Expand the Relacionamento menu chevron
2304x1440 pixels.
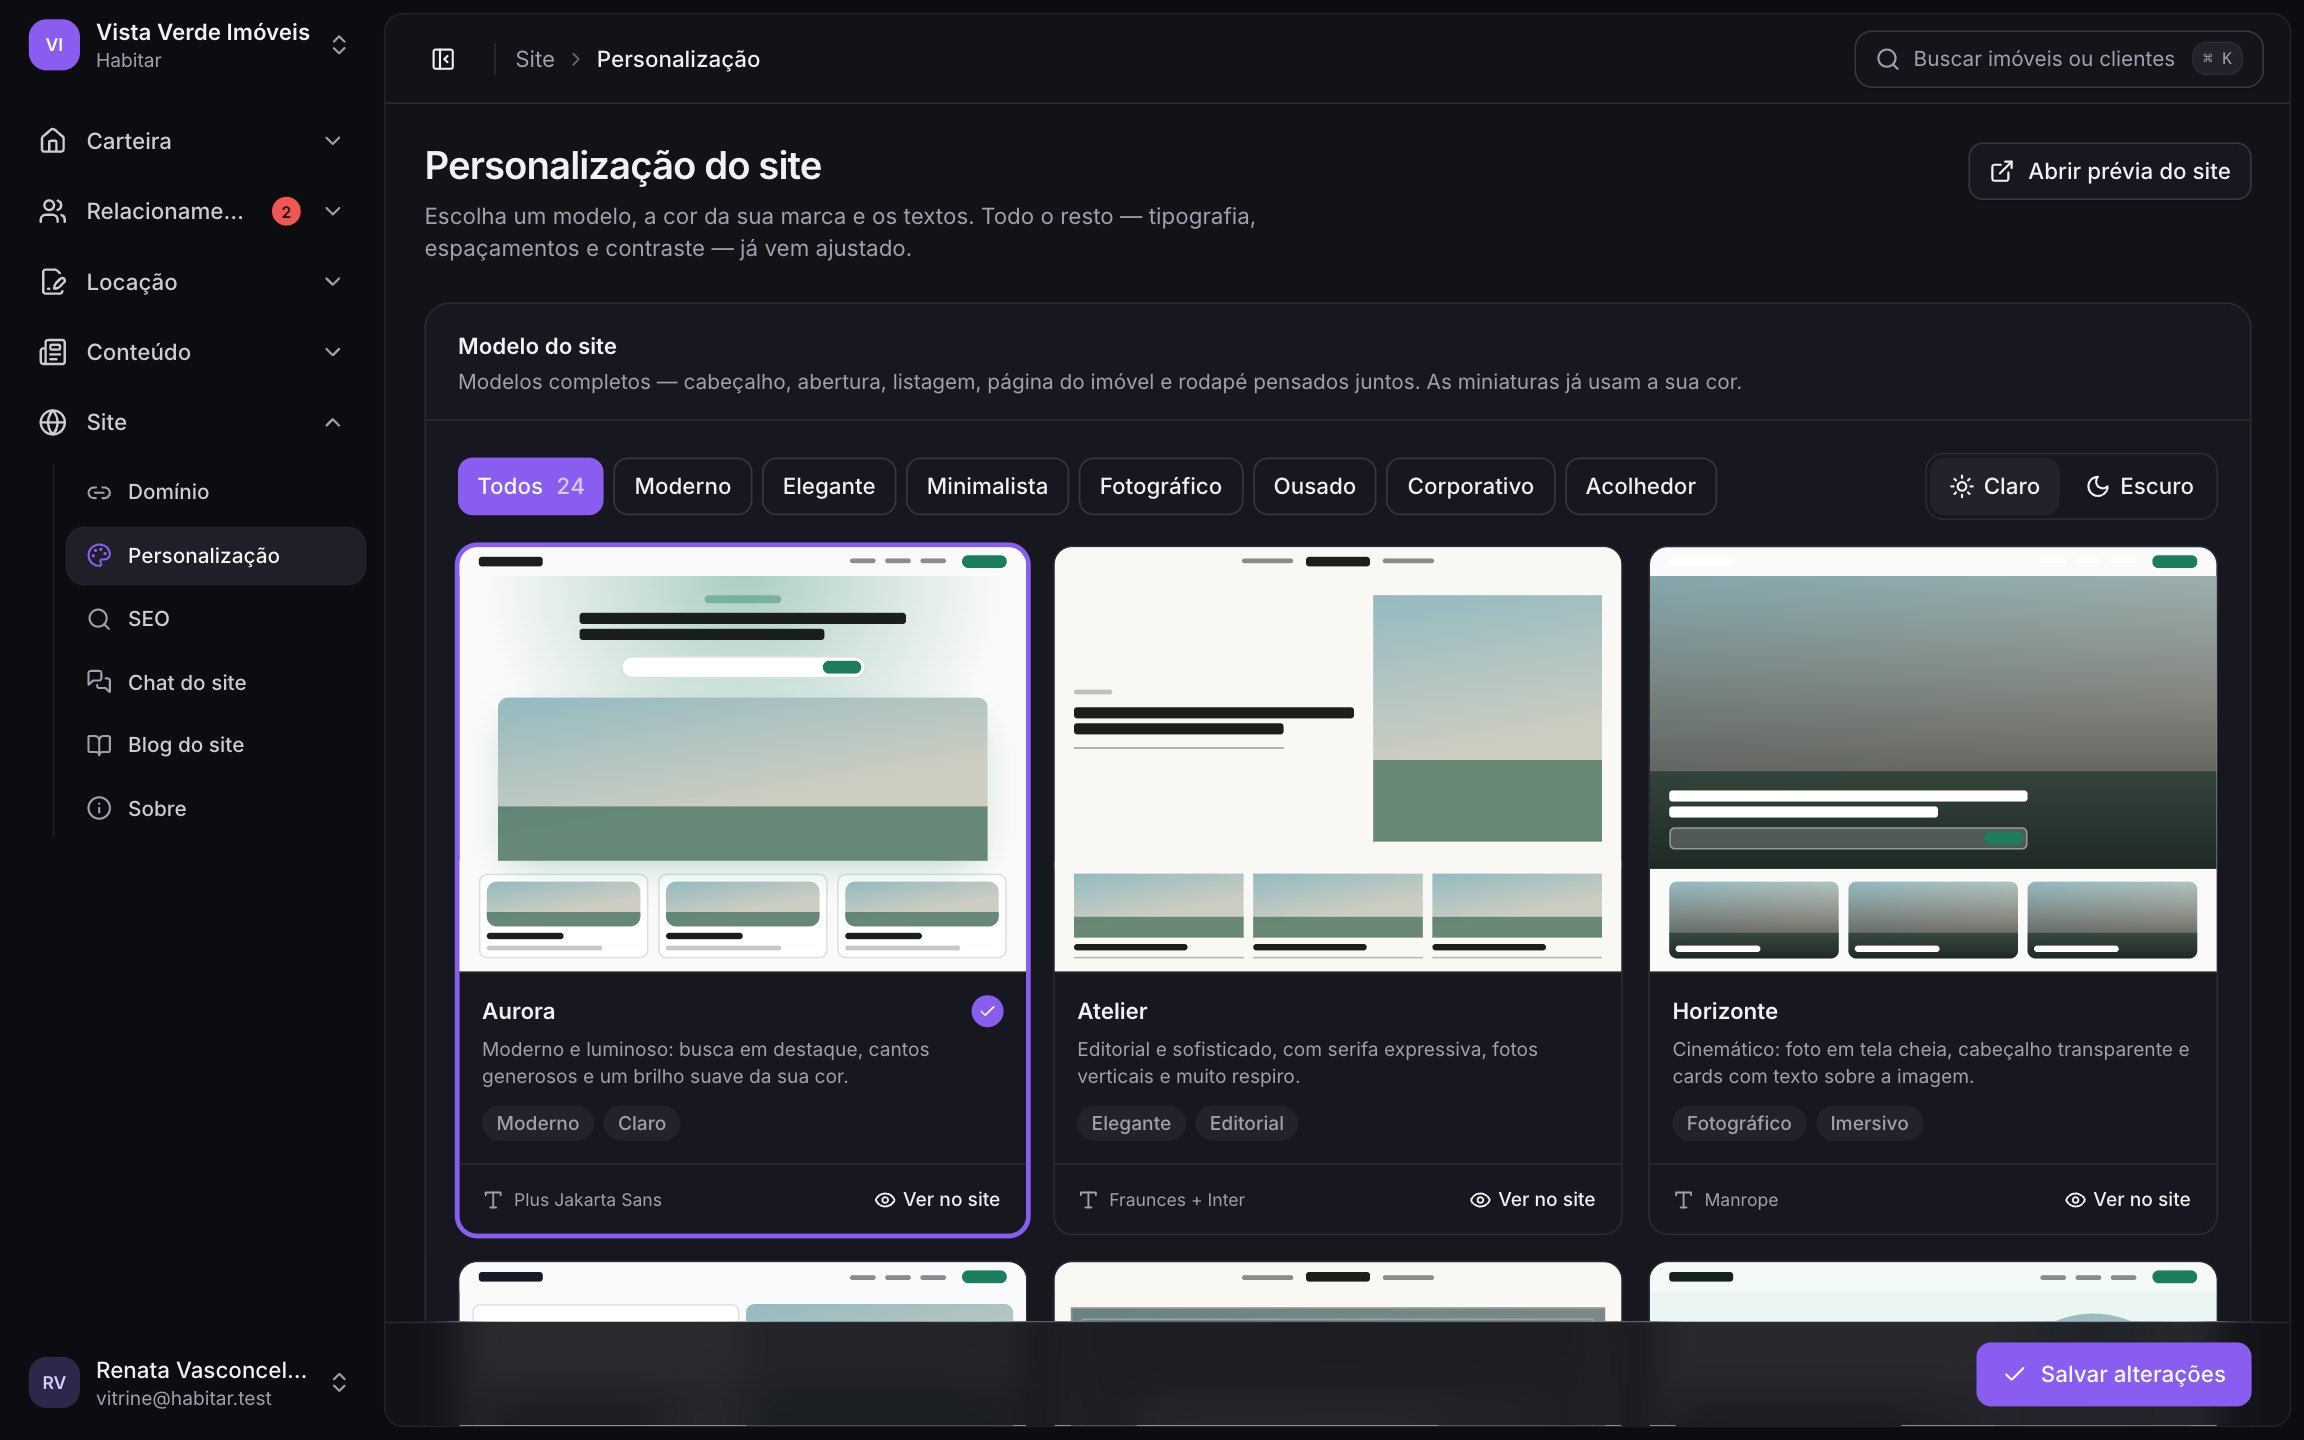click(333, 211)
